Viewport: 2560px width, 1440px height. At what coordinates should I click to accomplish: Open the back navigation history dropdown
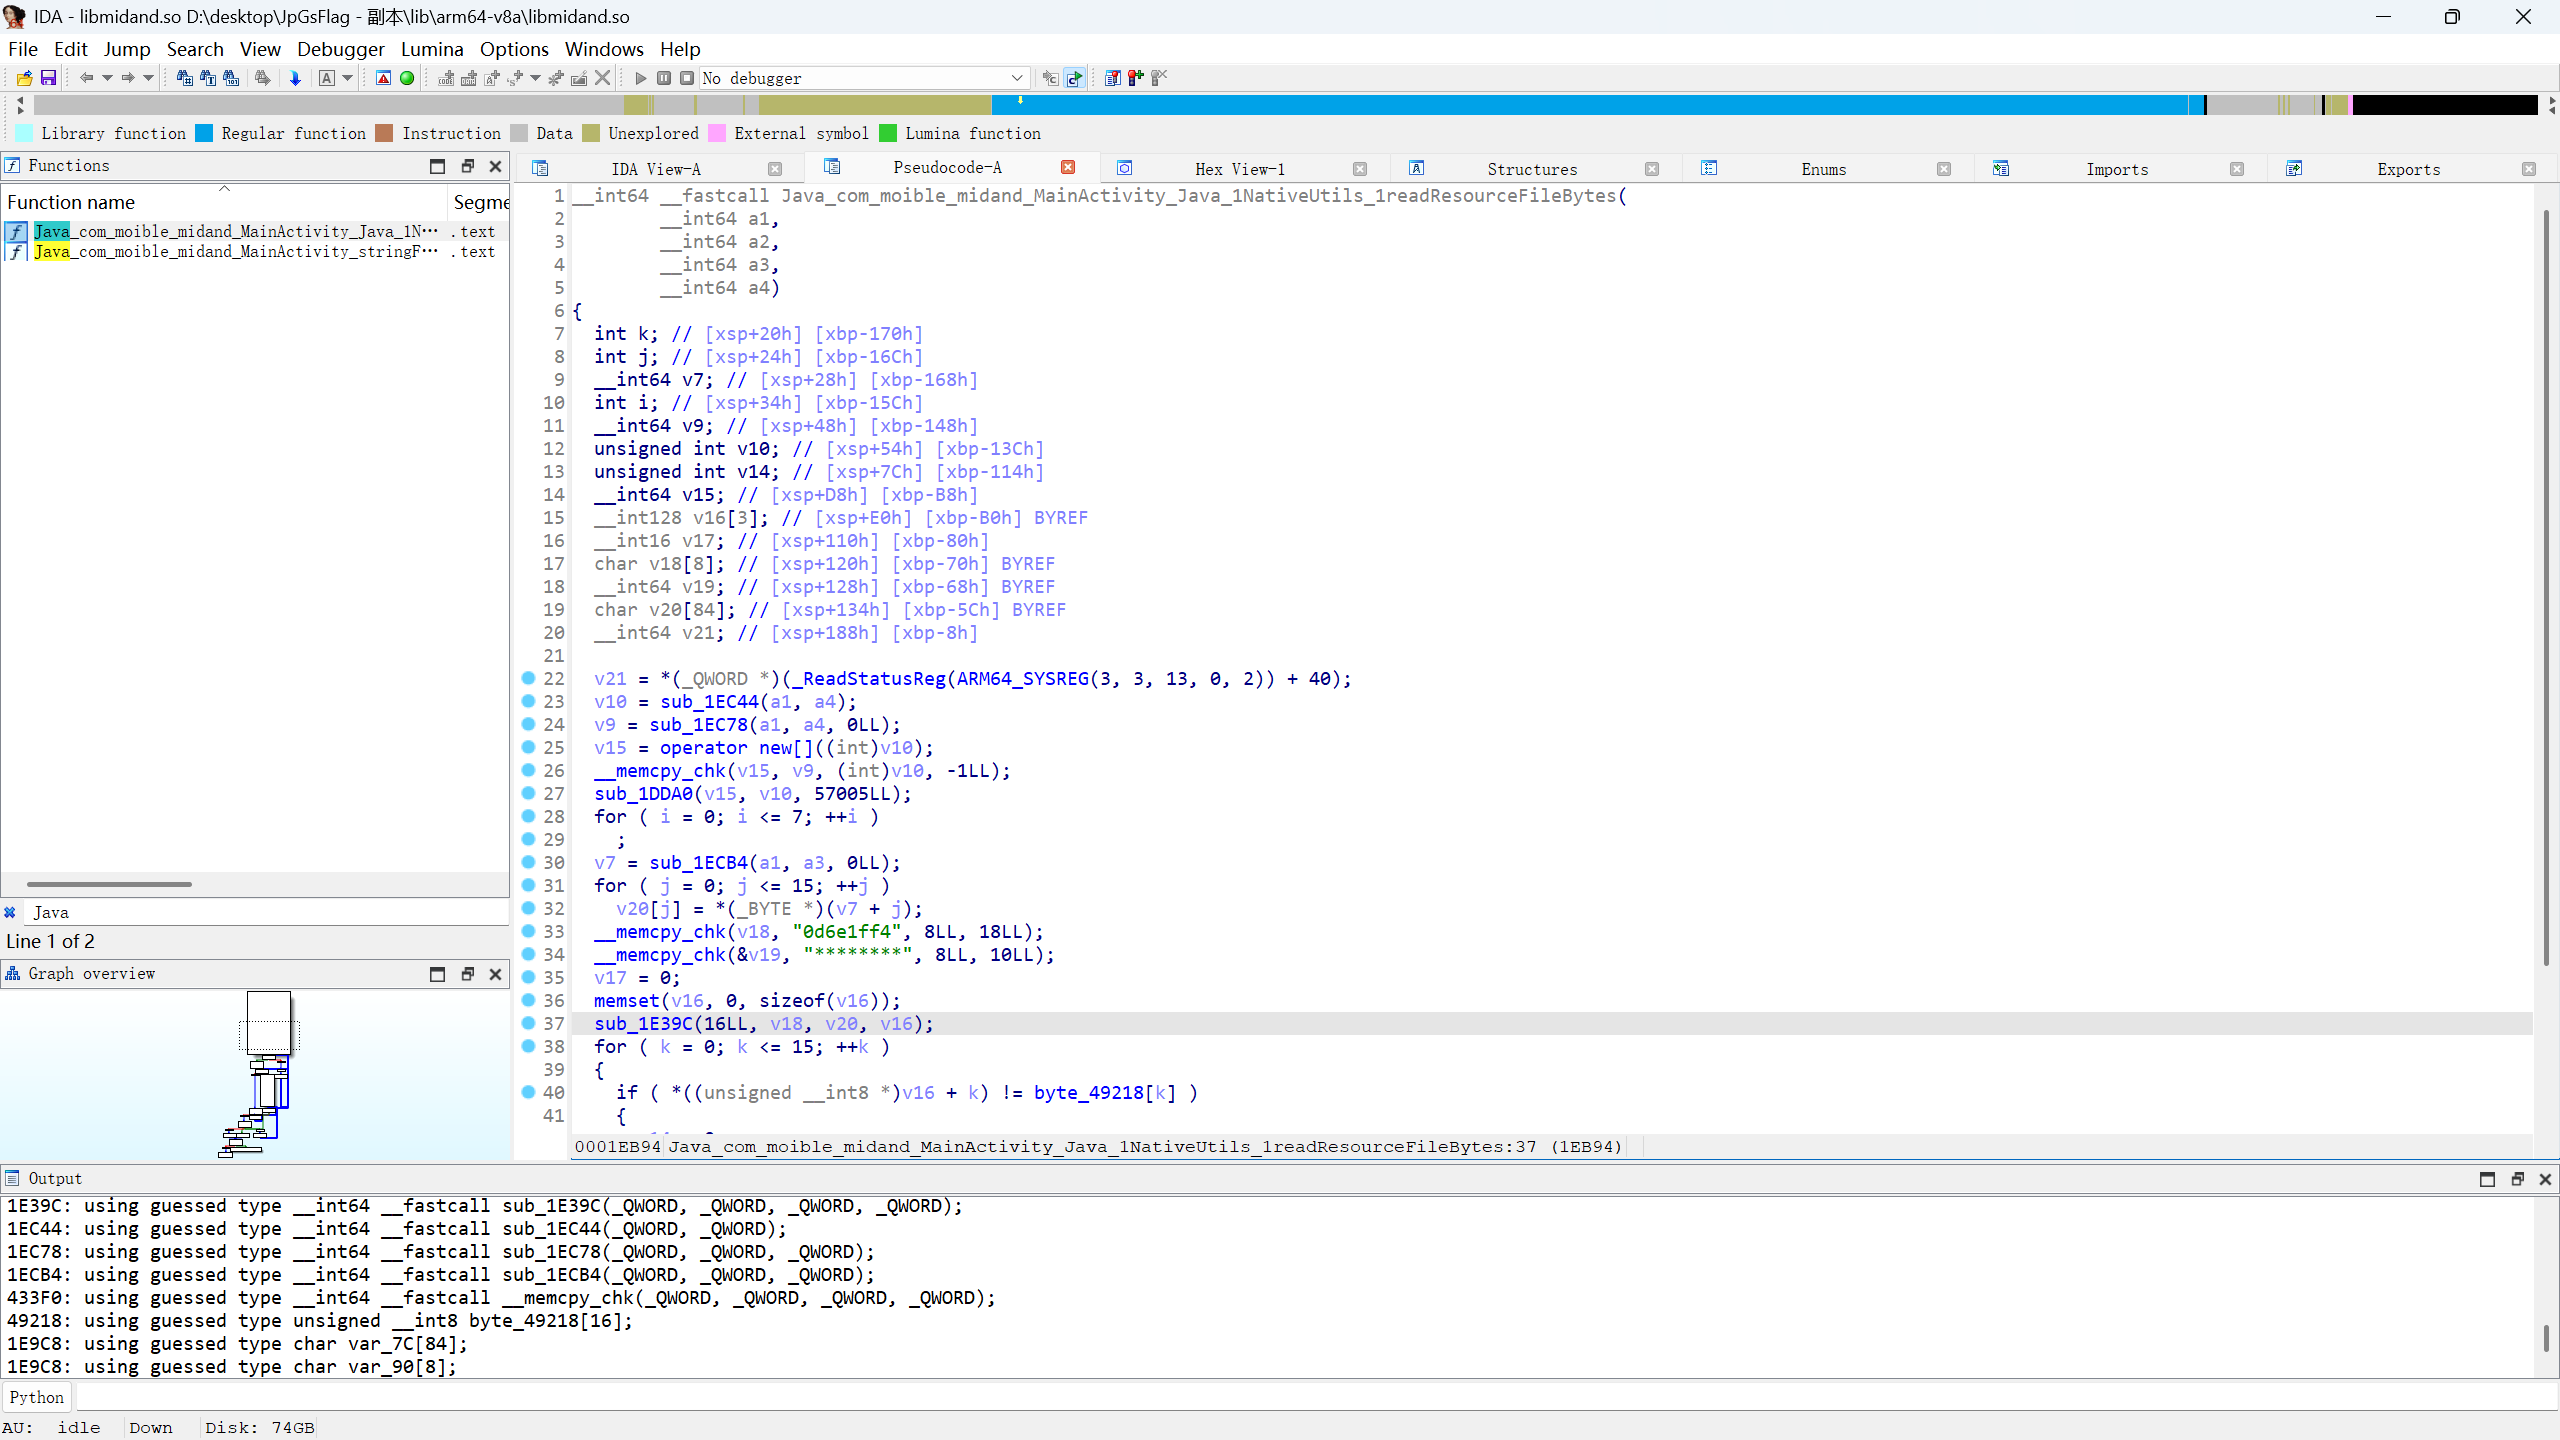[107, 78]
